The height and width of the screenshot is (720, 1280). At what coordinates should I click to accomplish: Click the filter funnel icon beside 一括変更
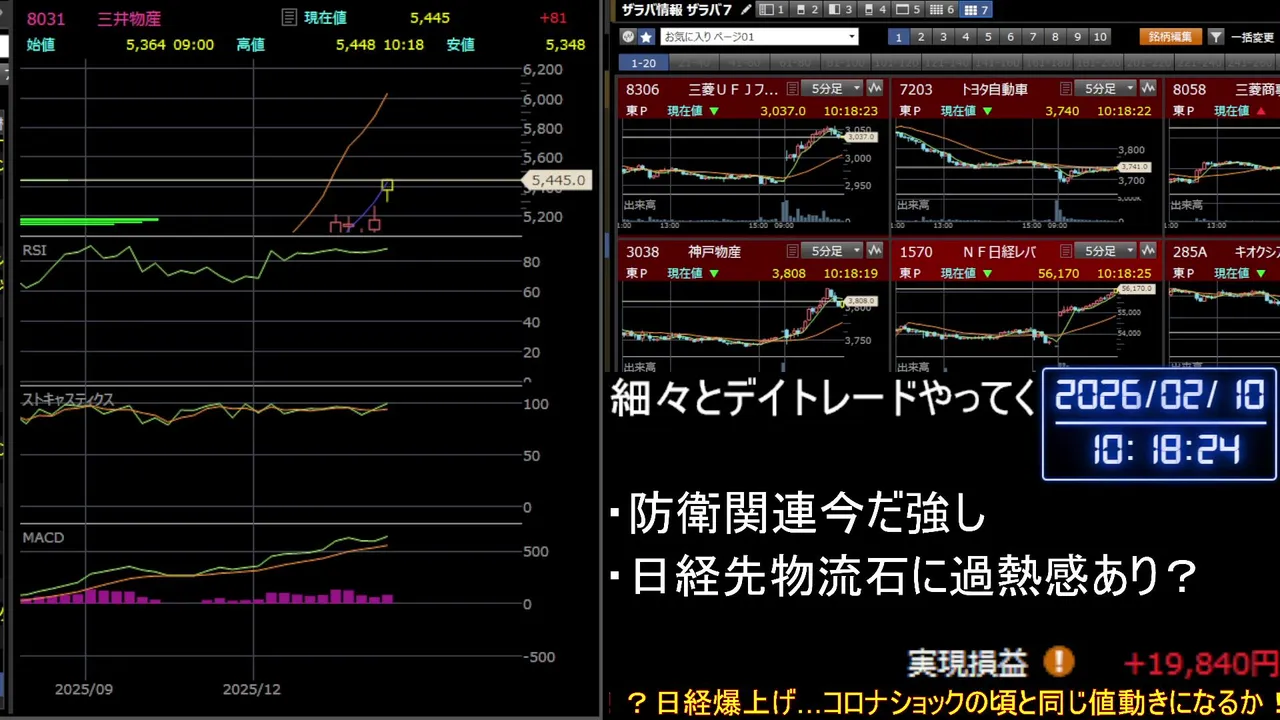click(1216, 37)
